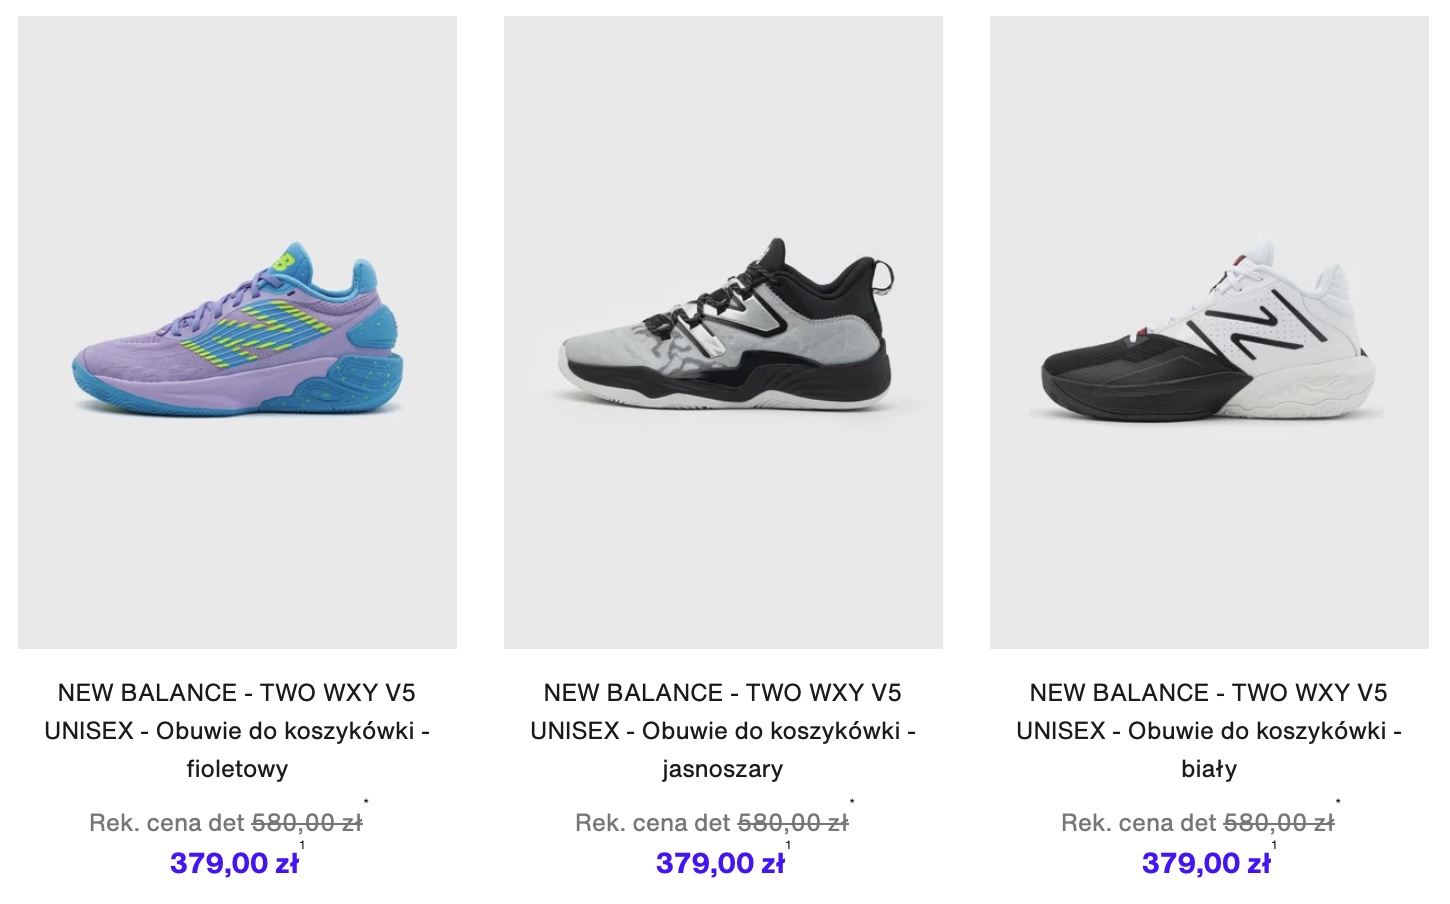Click footnote 1 beside the gray shoe sale price
This screenshot has width=1450, height=904.
(x=789, y=846)
